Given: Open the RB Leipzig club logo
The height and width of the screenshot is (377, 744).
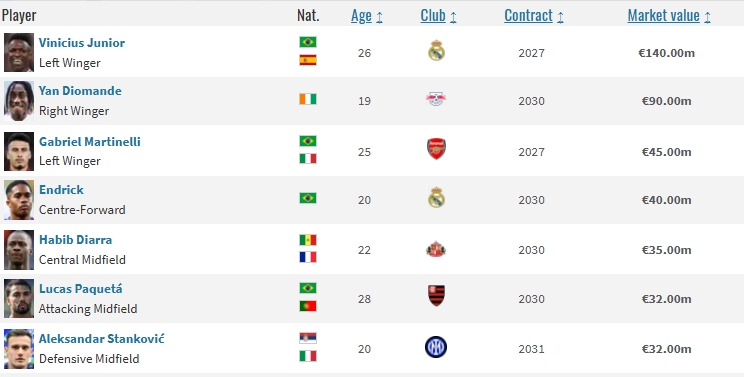Looking at the screenshot, I should (x=436, y=100).
